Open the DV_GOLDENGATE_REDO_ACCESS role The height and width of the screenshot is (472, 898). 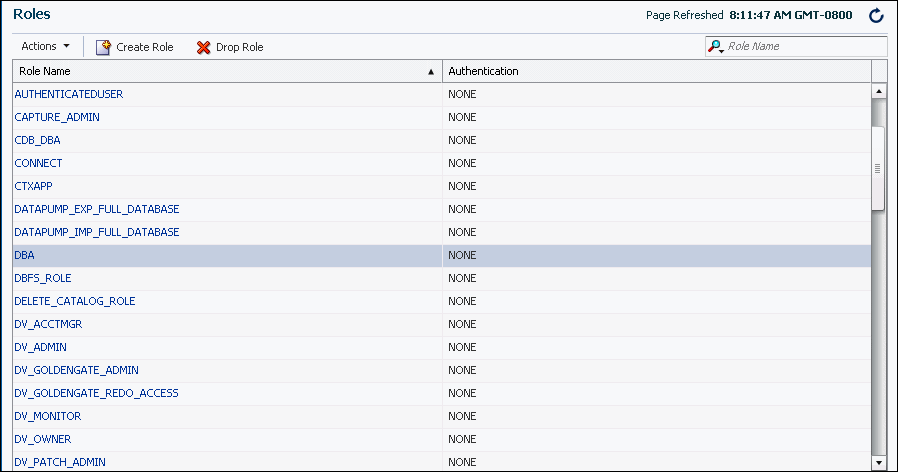(96, 393)
